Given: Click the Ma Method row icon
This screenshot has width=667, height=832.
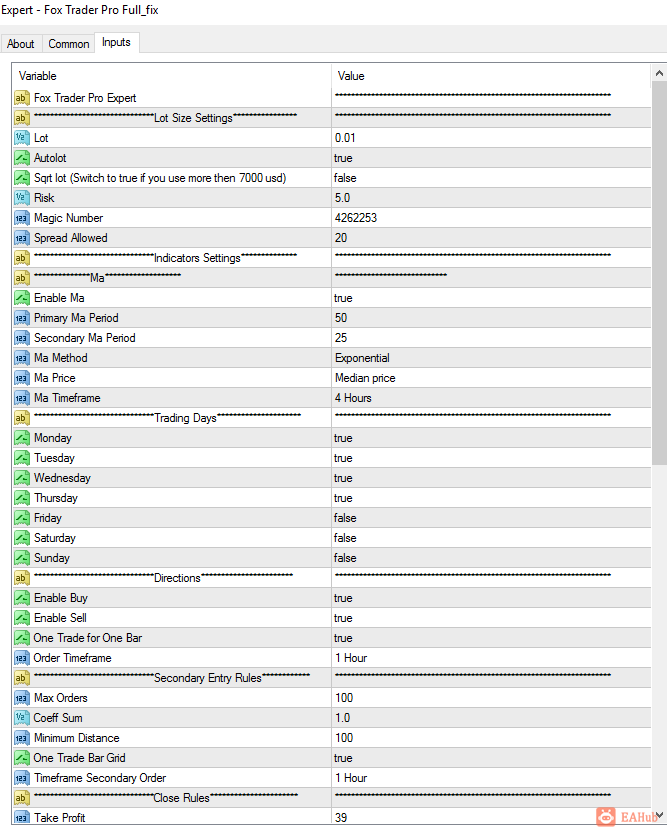Looking at the screenshot, I should click(22, 358).
